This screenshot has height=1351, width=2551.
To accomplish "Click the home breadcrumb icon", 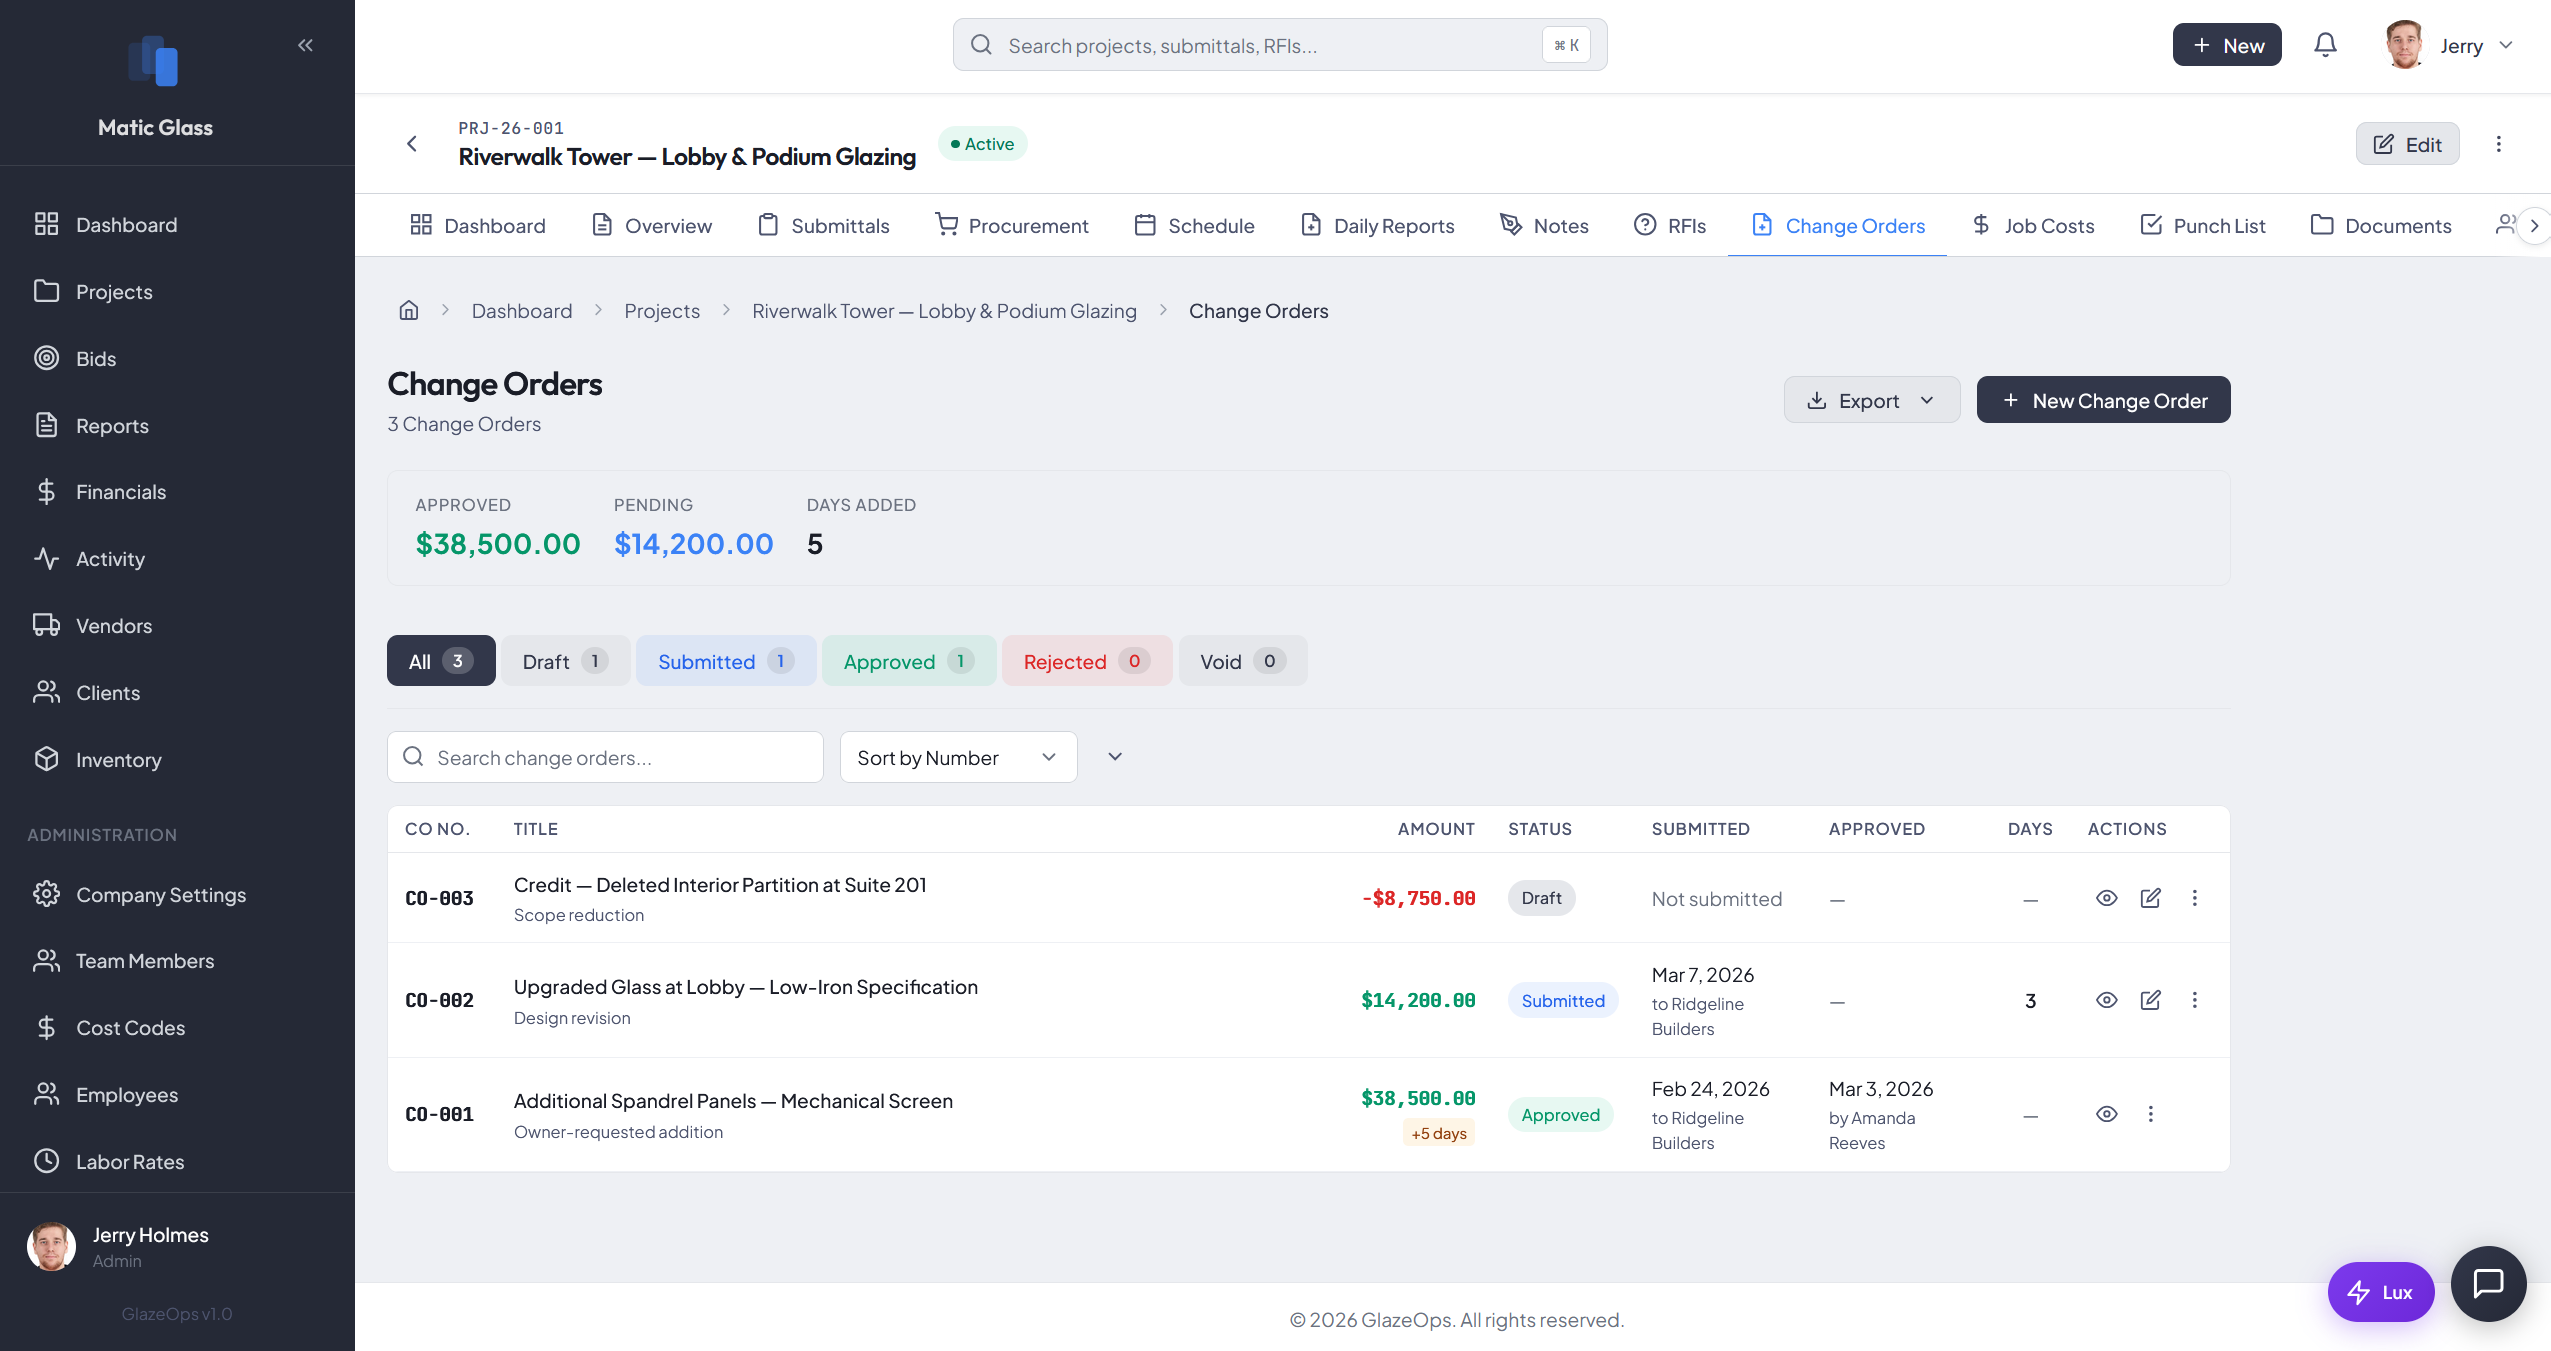I will [408, 311].
